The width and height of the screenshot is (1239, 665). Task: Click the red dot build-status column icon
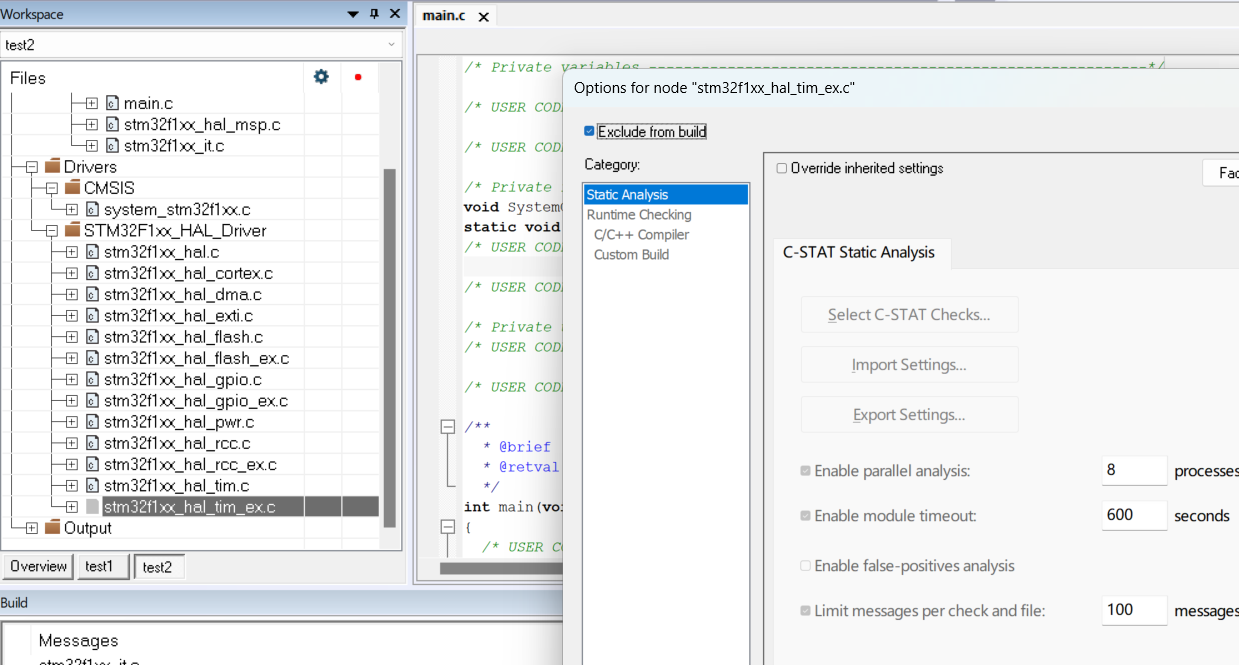coord(358,77)
